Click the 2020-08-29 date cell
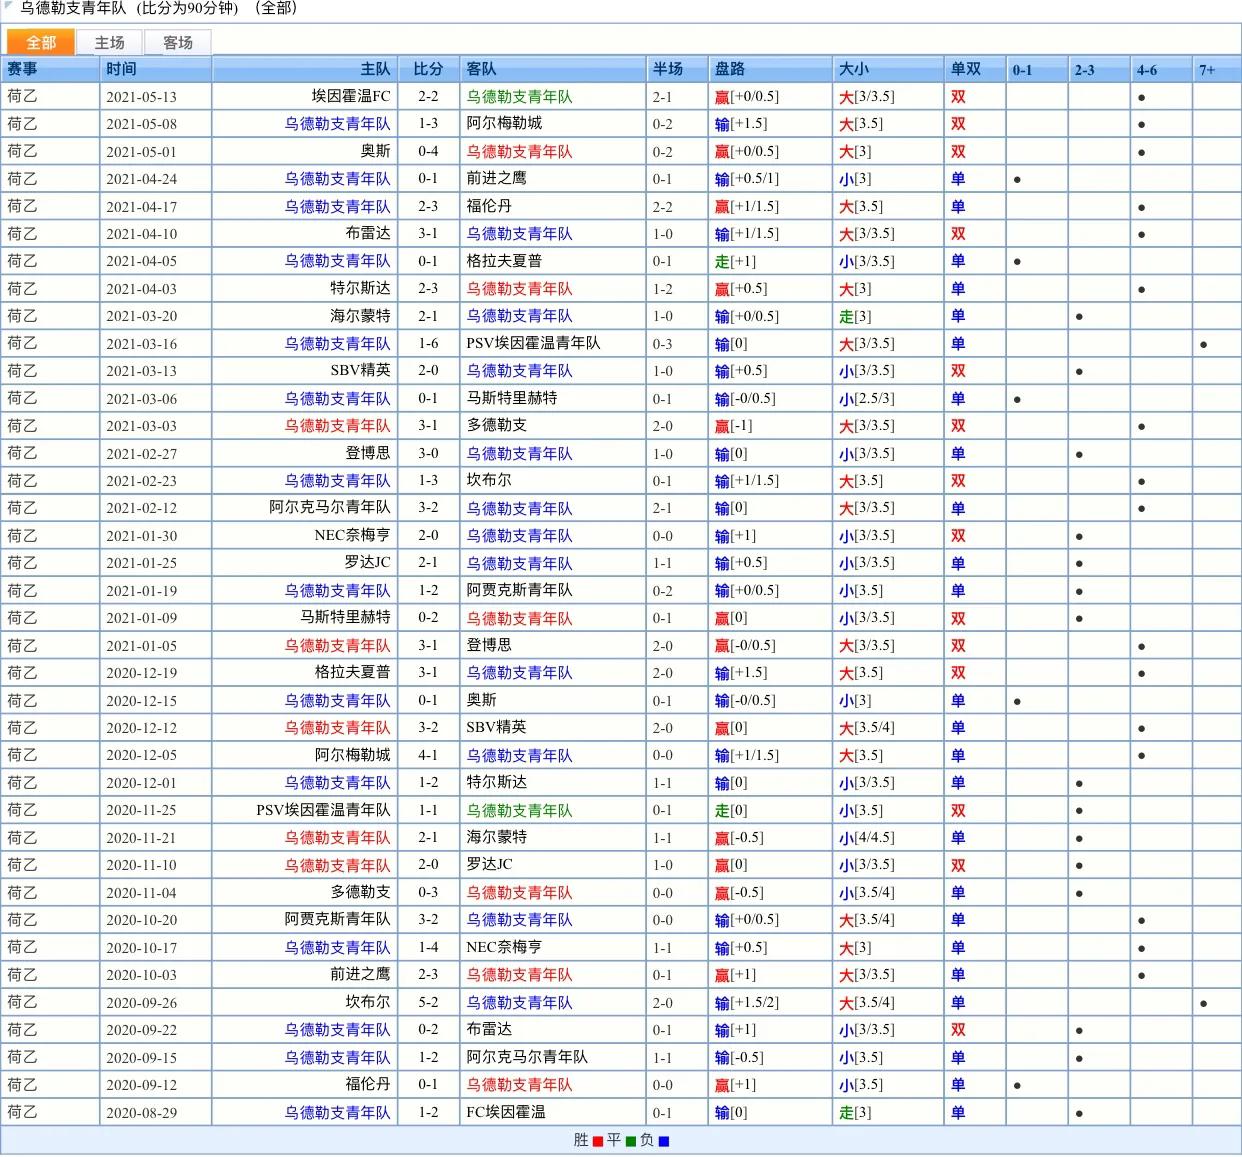Screen dimensions: 1242x1157 pos(141,1112)
